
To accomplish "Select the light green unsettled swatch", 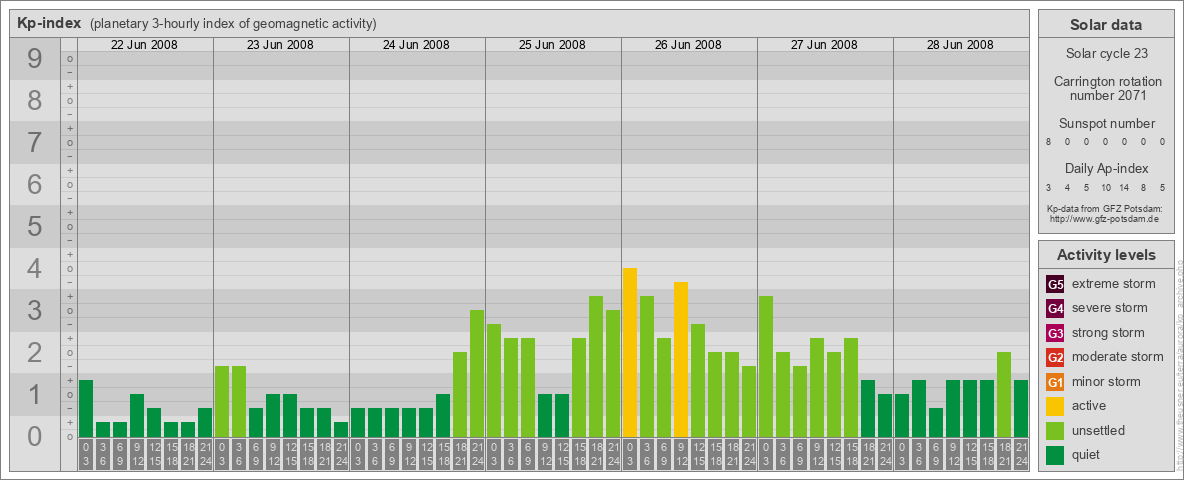I will click(1055, 431).
